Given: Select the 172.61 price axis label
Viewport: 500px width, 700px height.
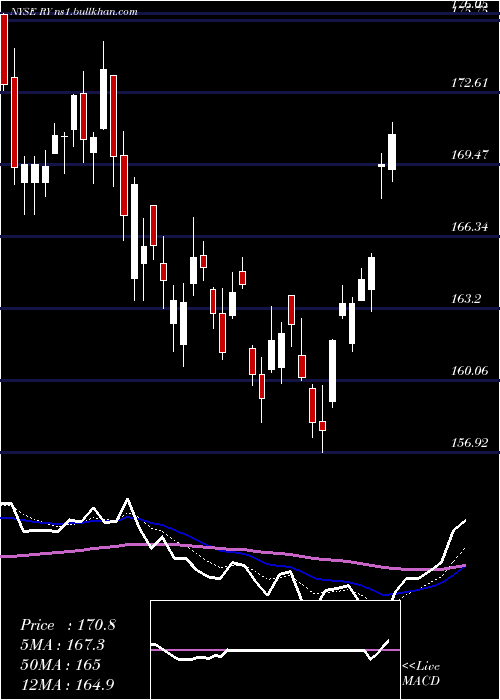Looking at the screenshot, I should pyautogui.click(x=469, y=83).
